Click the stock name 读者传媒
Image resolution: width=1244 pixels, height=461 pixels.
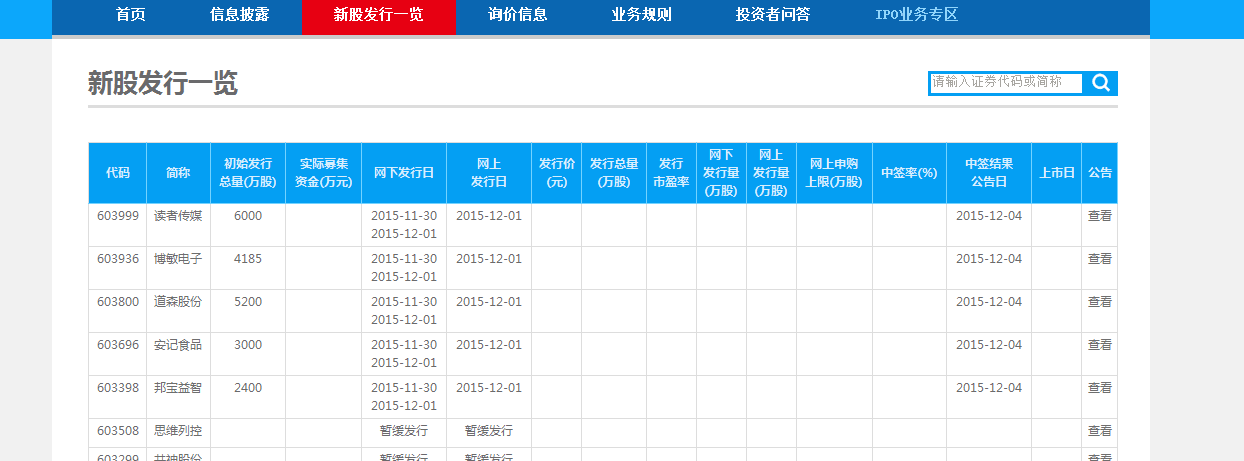(x=178, y=216)
